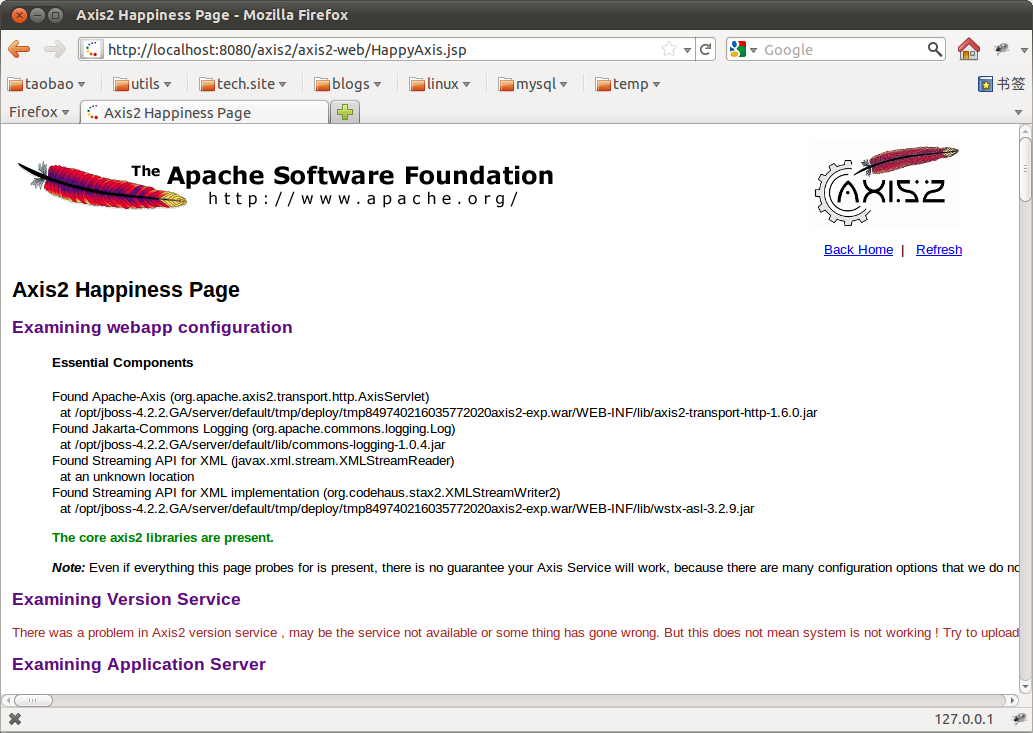
Task: Close the find bar at bottom left
Action: [x=15, y=719]
